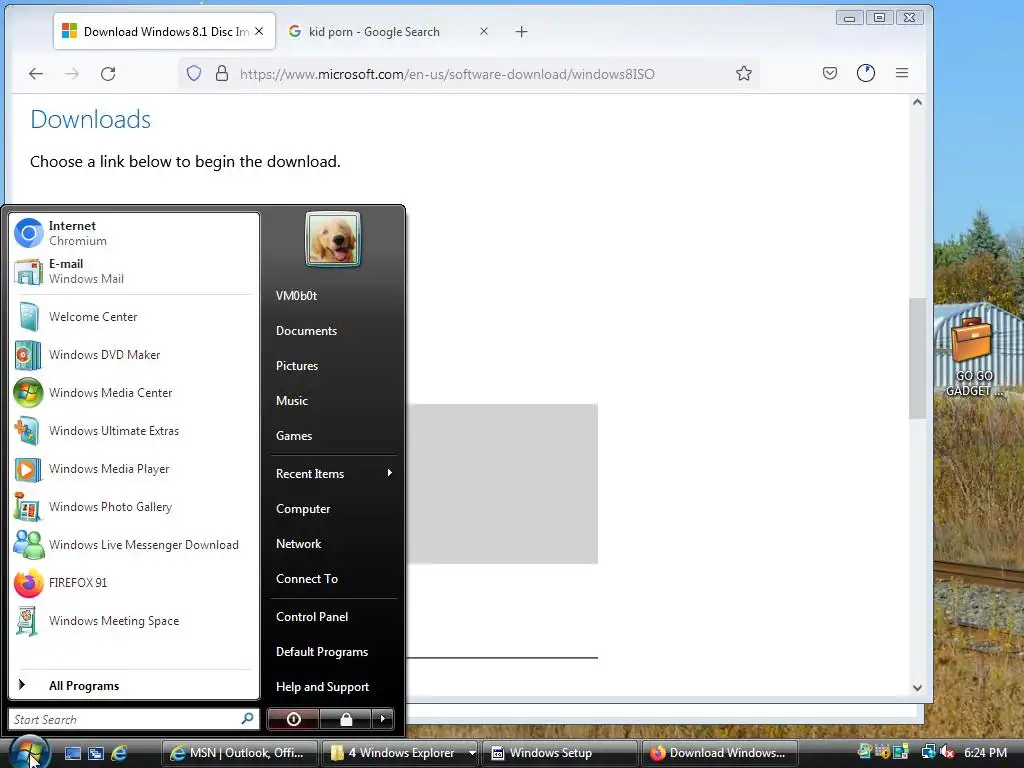The height and width of the screenshot is (768, 1024).
Task: Start Windows Media Center
Action: [134, 392]
